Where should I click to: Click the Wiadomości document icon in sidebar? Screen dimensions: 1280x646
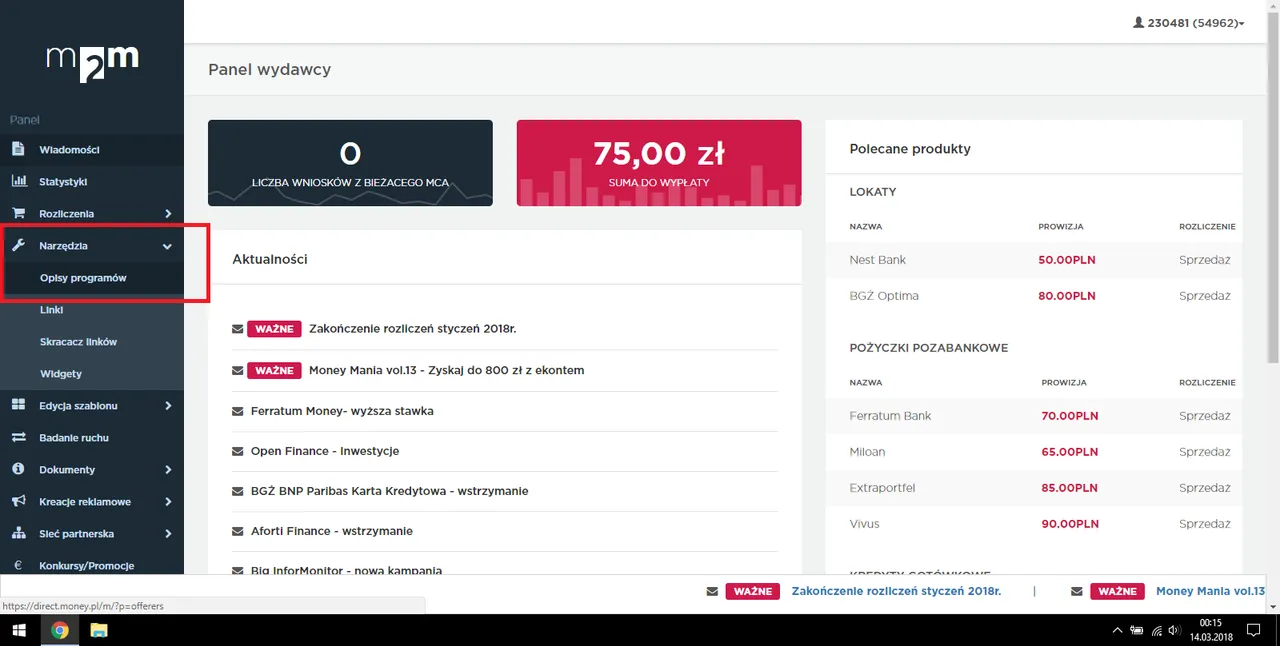coord(18,149)
